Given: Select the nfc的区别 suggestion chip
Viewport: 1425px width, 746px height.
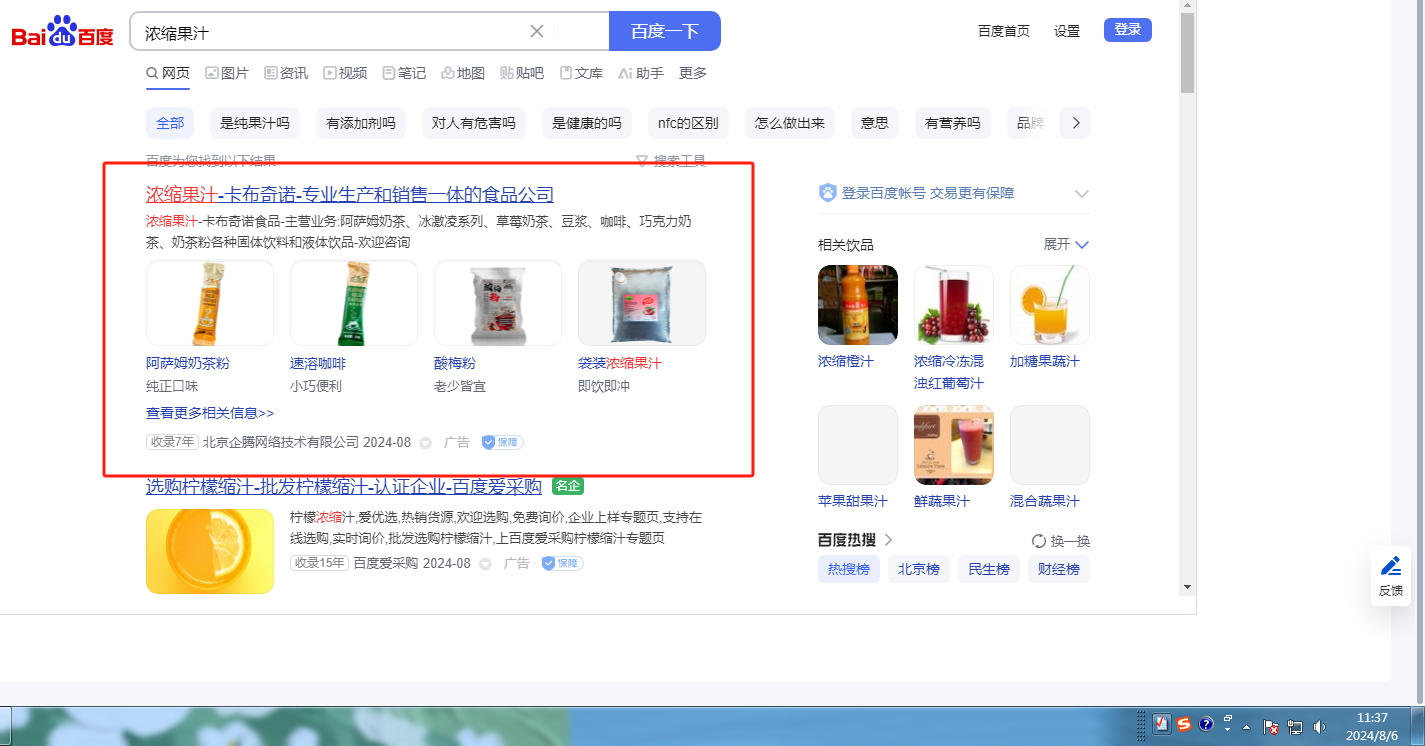Looking at the screenshot, I should coord(688,123).
